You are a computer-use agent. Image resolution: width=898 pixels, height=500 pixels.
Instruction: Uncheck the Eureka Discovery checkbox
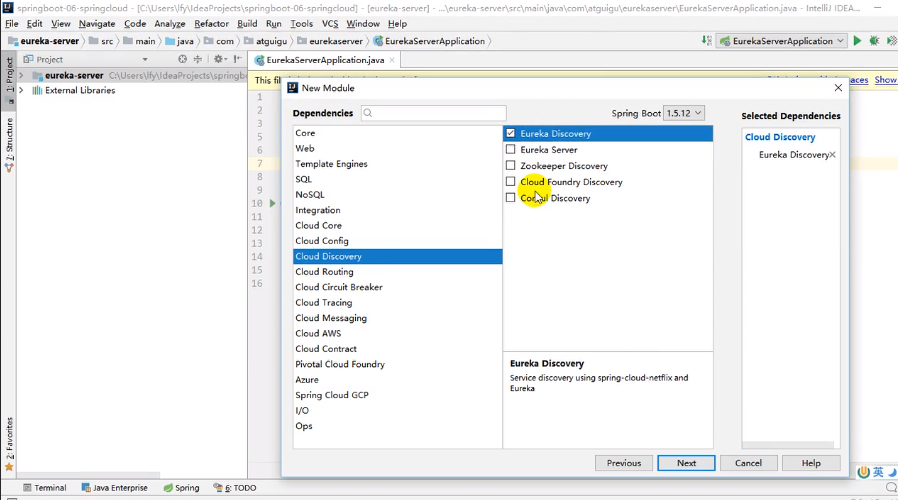coord(510,133)
